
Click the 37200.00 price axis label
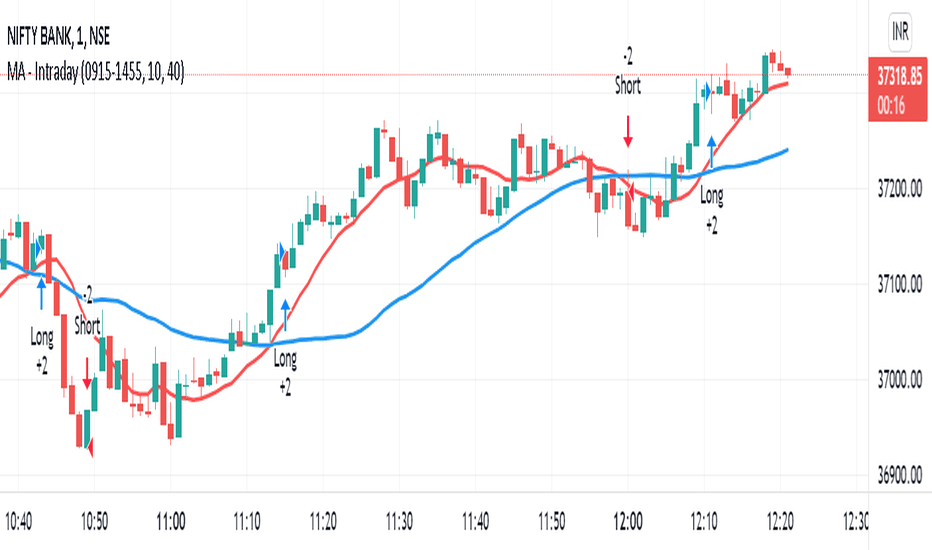tap(899, 189)
